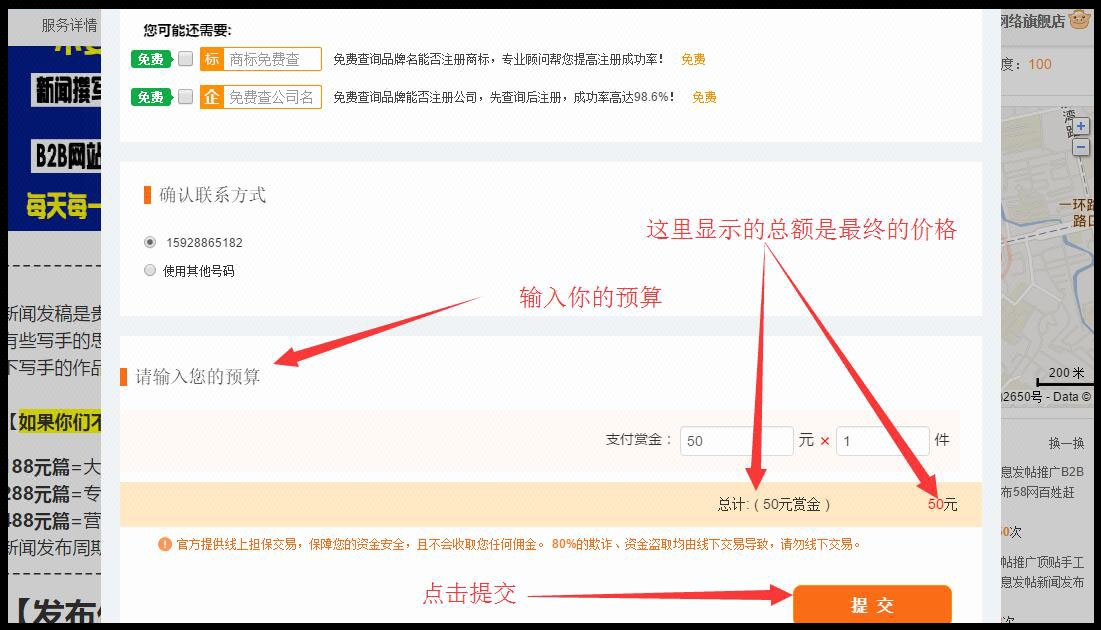The height and width of the screenshot is (630, 1101).
Task: Click the map zoom out minus button
Action: (x=1081, y=147)
